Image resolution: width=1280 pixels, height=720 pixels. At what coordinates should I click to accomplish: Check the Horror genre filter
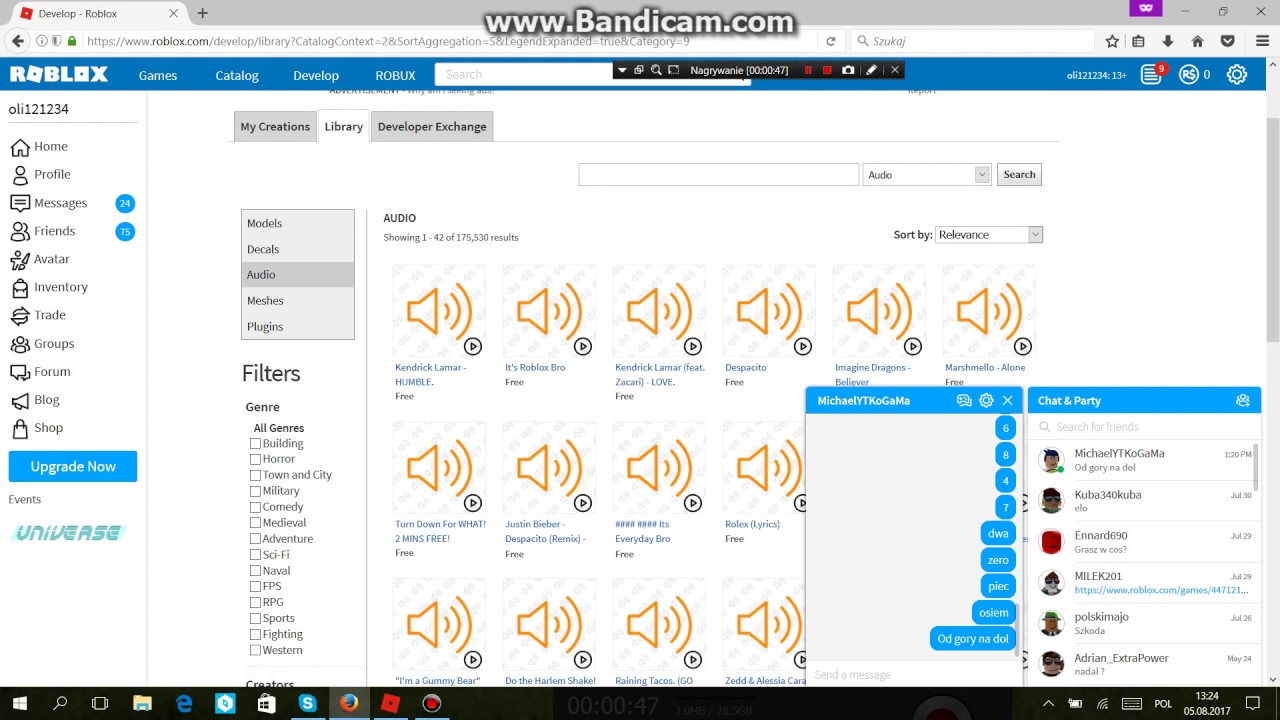[x=255, y=459]
